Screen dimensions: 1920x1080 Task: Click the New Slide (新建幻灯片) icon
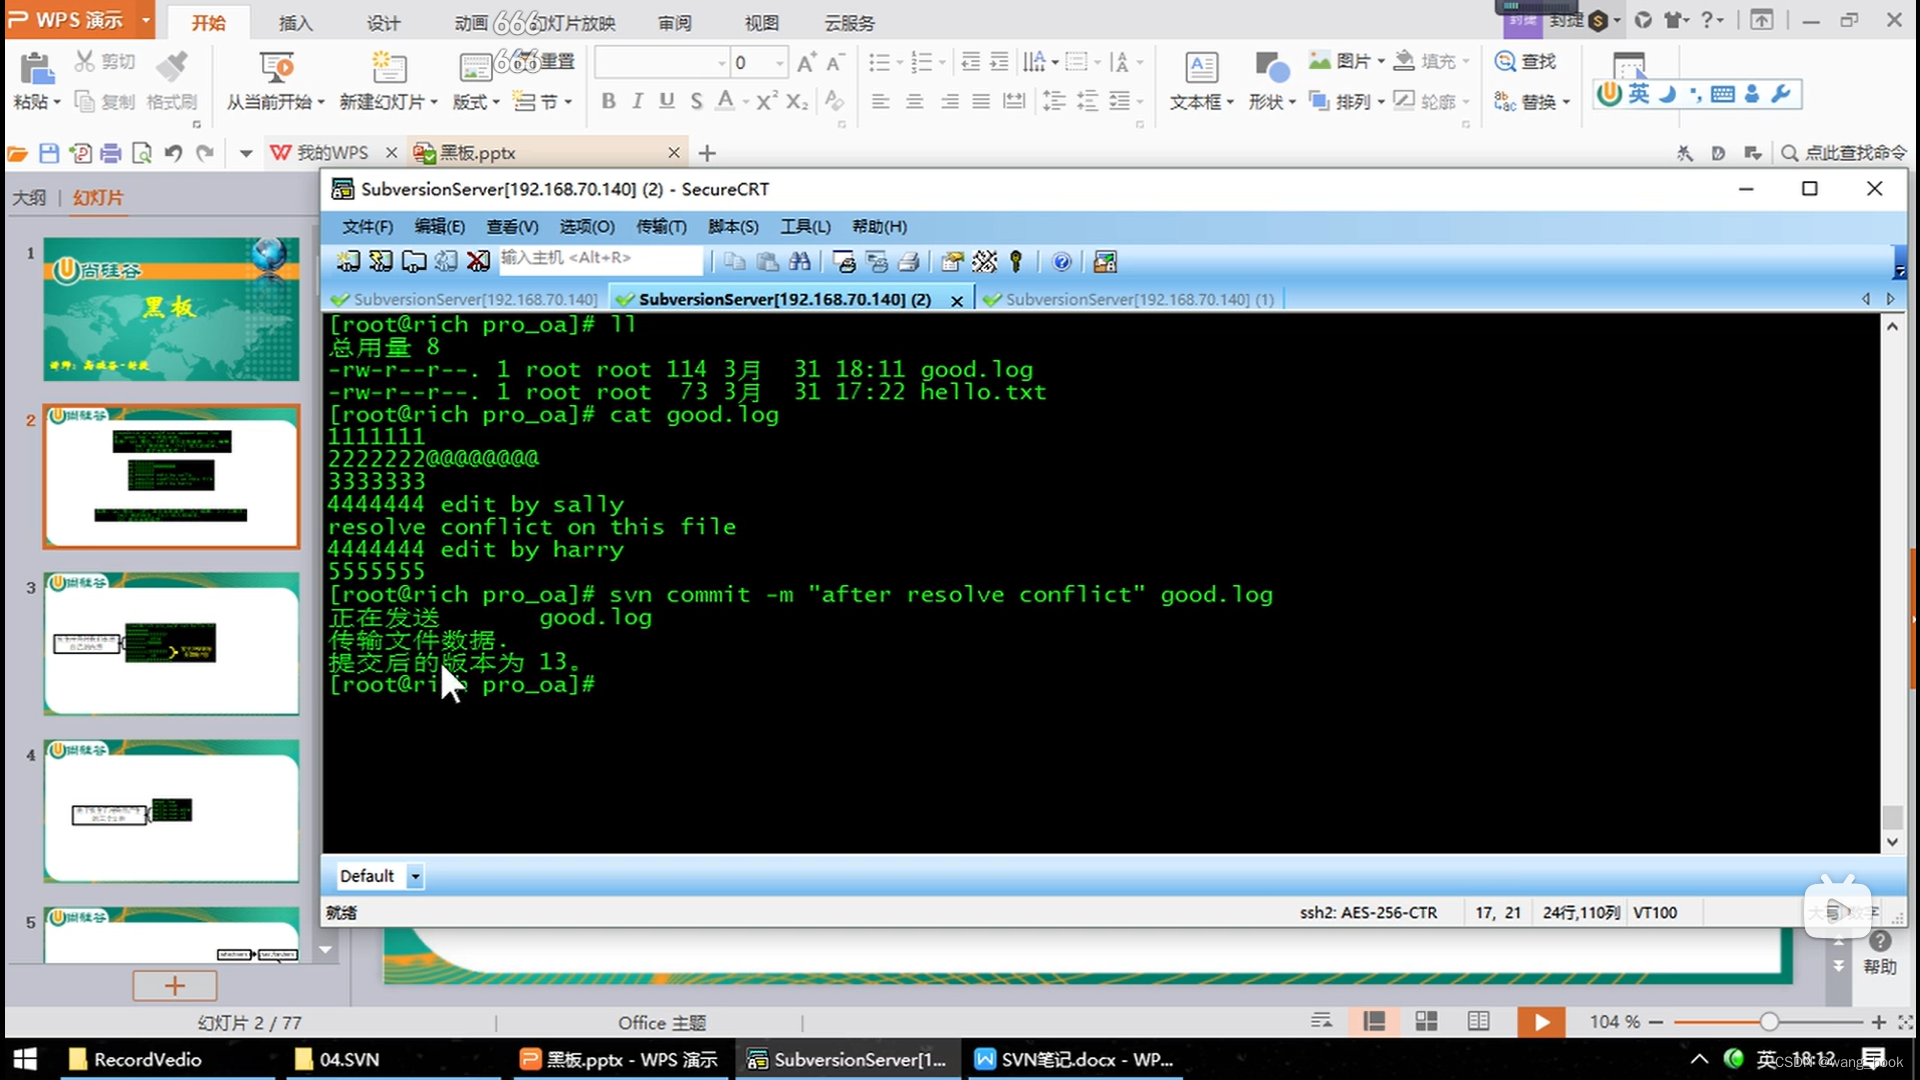point(388,67)
